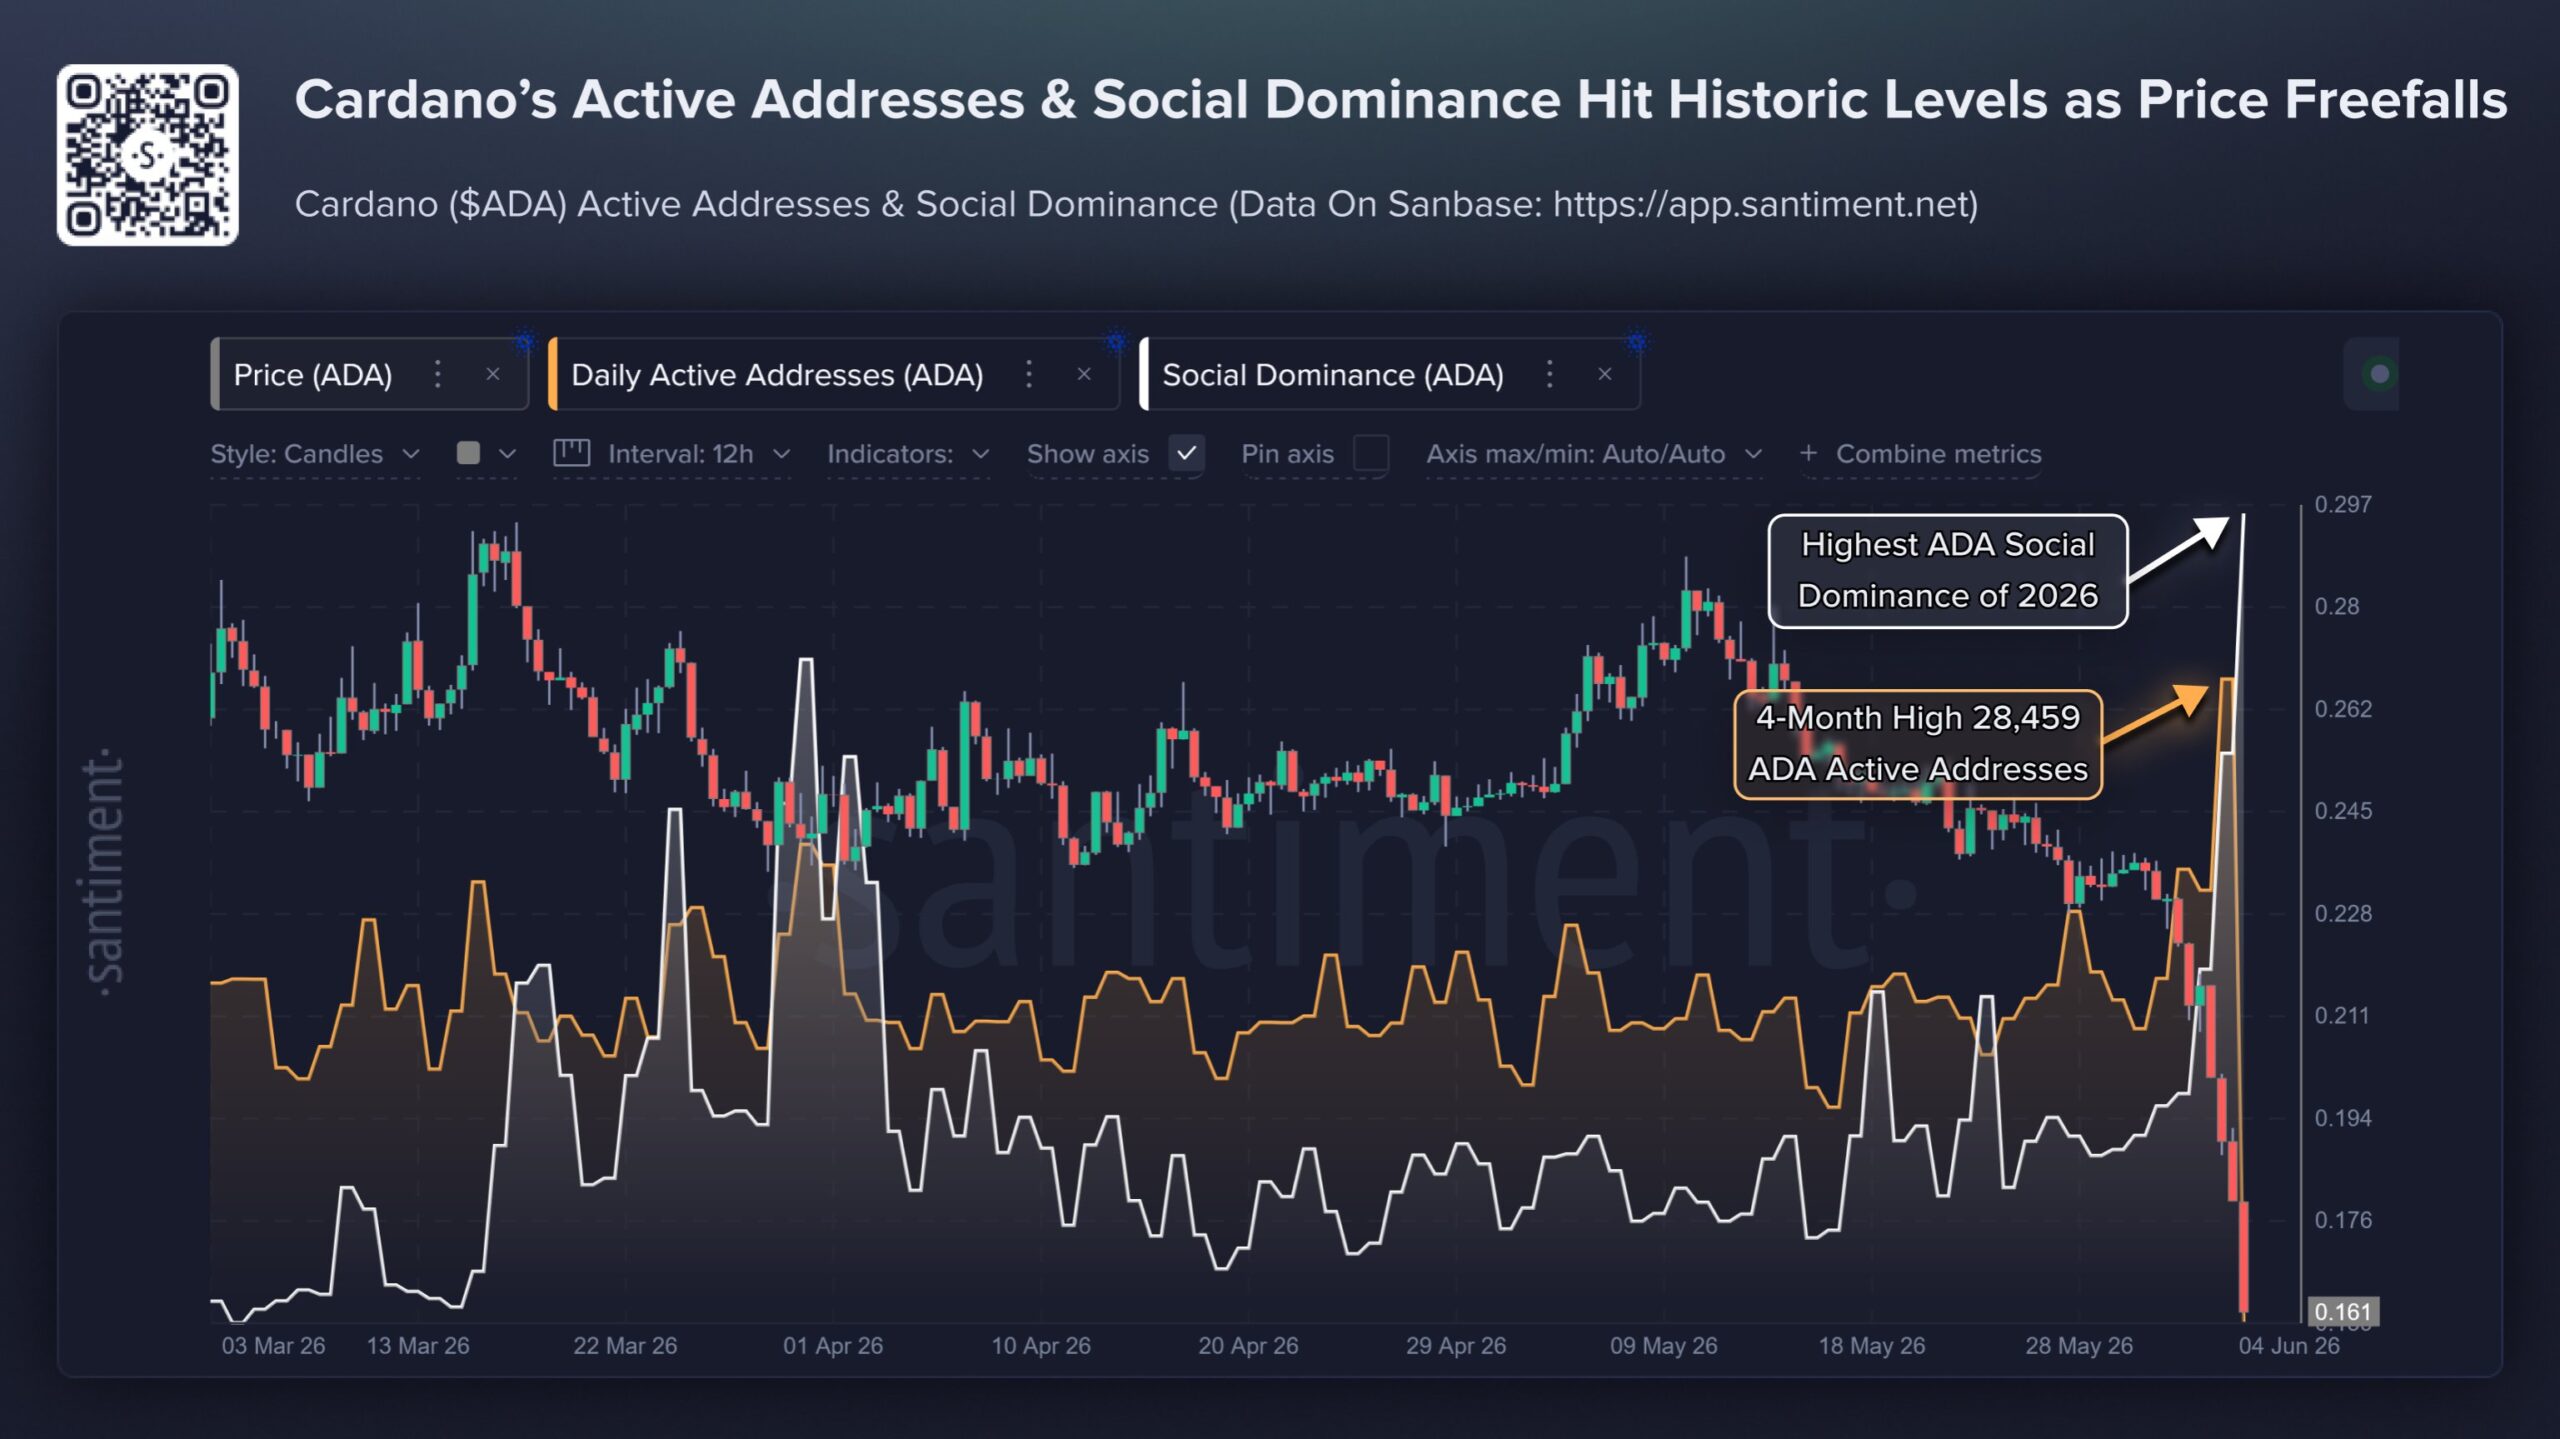
Task: Open the Interval: 12h dropdown
Action: click(699, 454)
